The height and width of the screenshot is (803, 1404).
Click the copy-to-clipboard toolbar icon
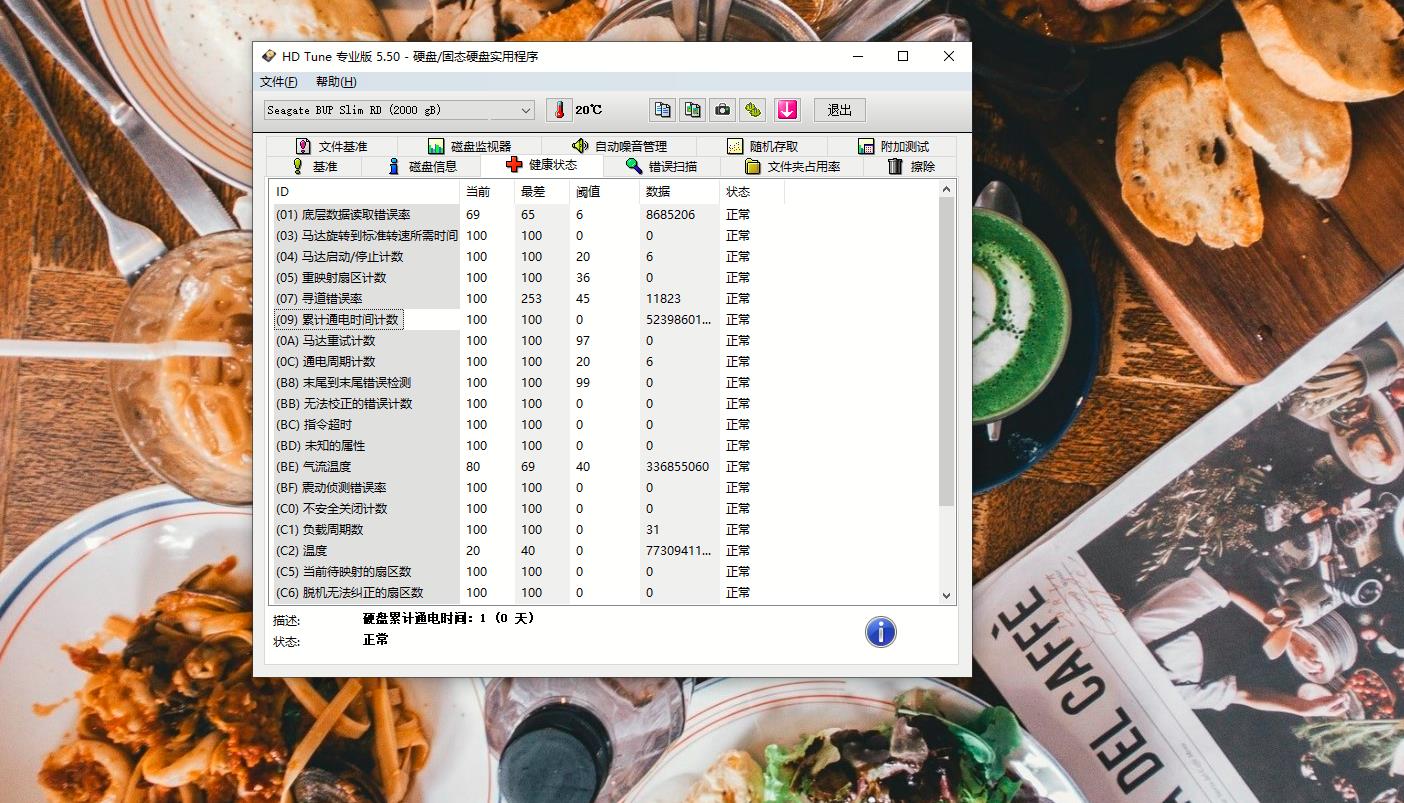pos(662,109)
